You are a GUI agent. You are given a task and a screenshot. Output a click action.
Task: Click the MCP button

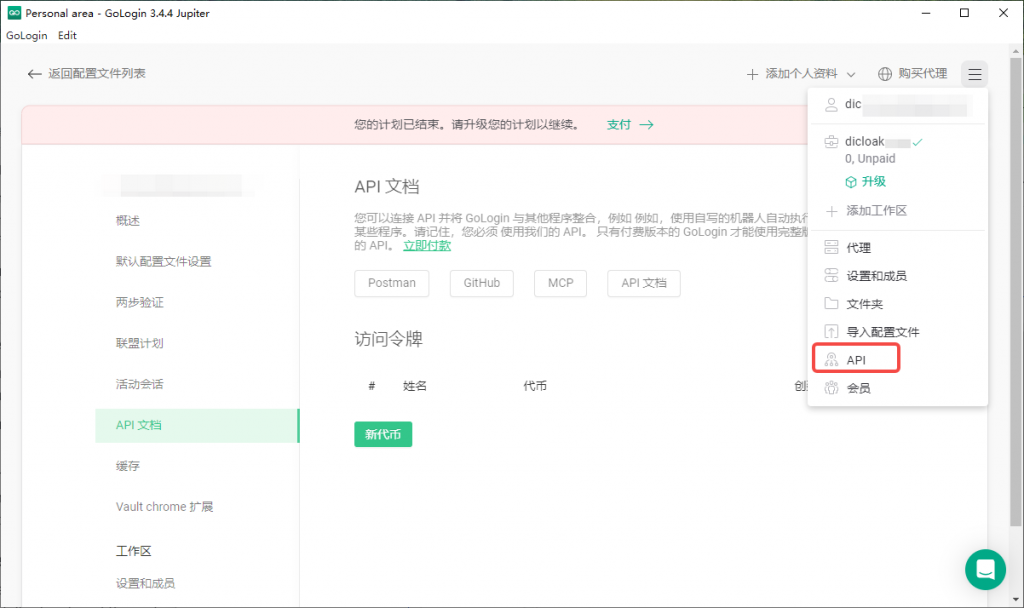tap(560, 283)
